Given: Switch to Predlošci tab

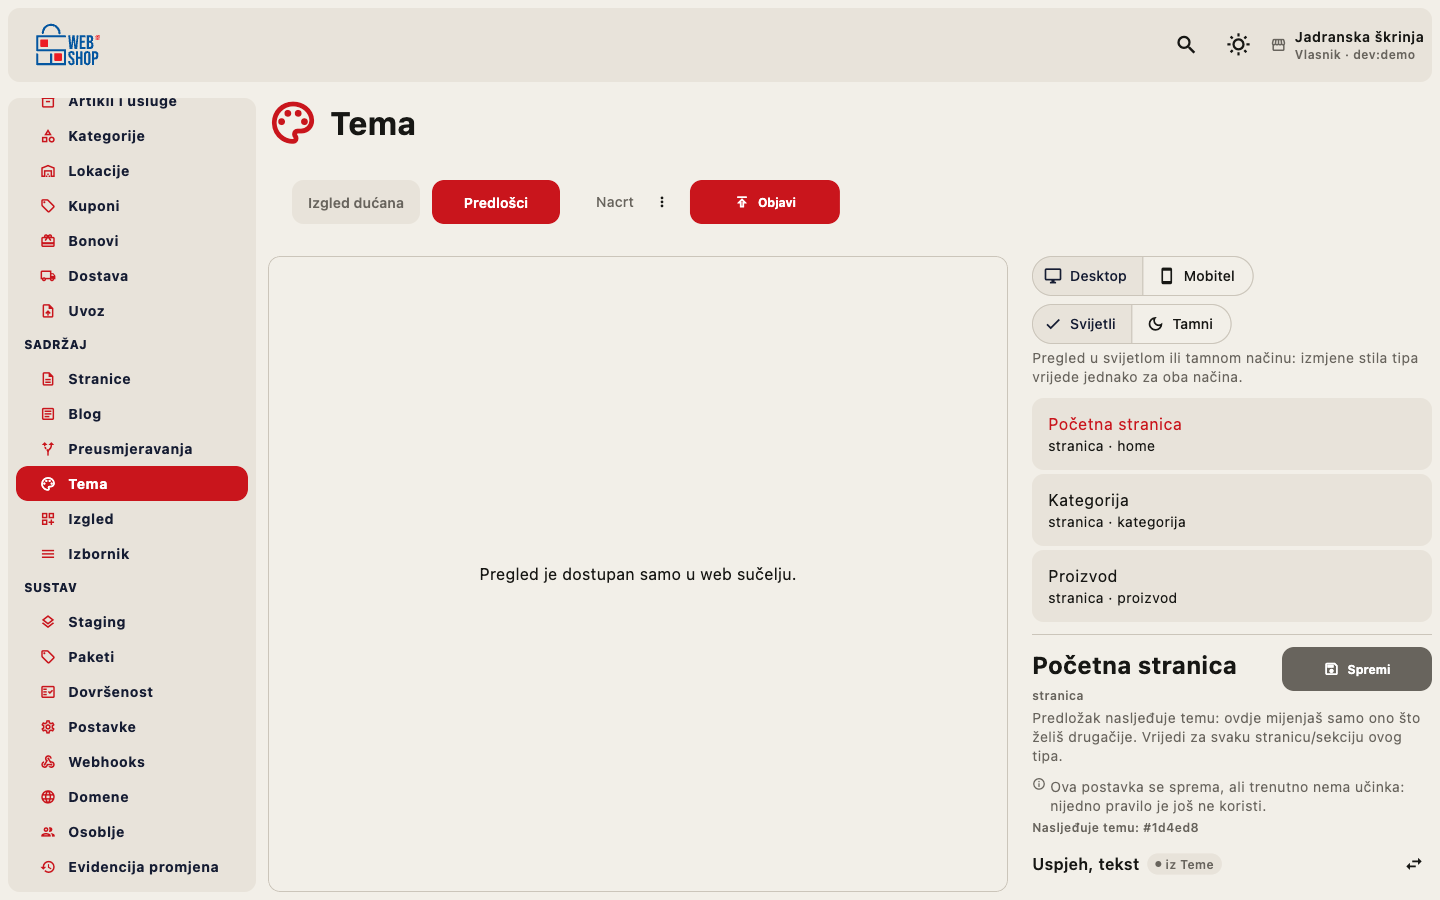Looking at the screenshot, I should click(x=496, y=202).
